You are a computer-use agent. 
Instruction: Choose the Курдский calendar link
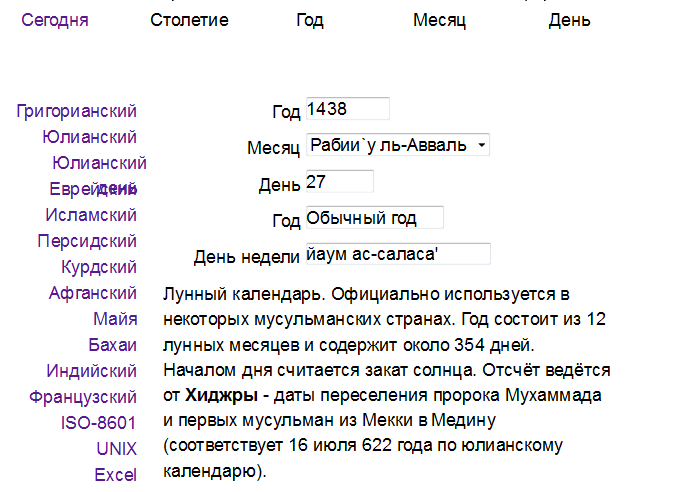point(99,267)
